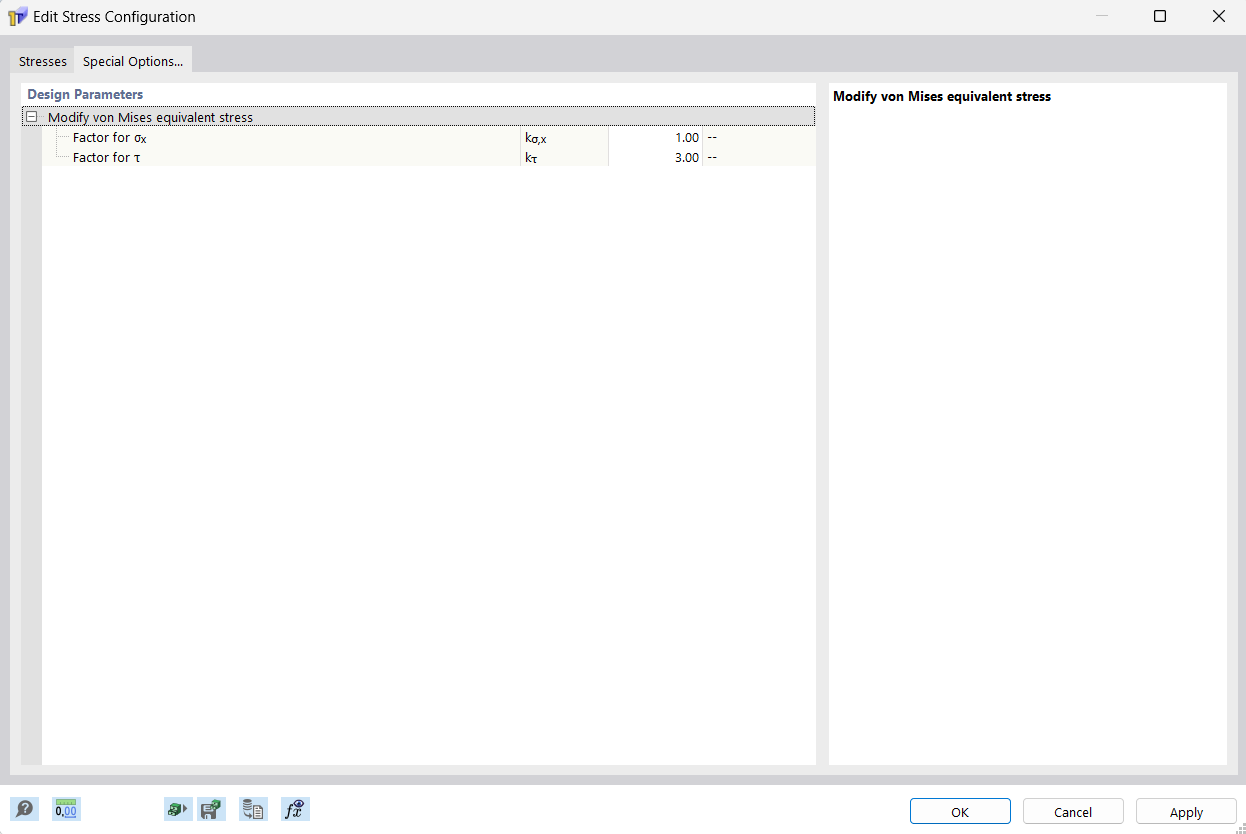Select the Special Options... tab
Viewport: 1246px width, 834px height.
[133, 61]
